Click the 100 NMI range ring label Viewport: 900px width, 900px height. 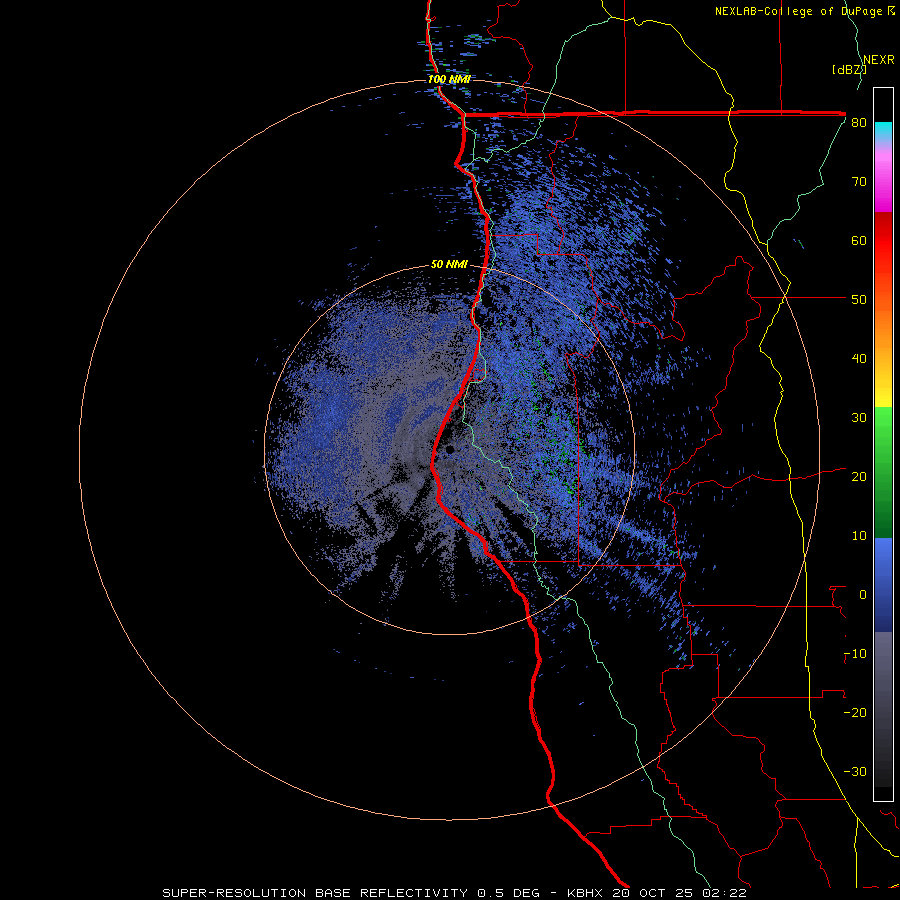tap(449, 79)
